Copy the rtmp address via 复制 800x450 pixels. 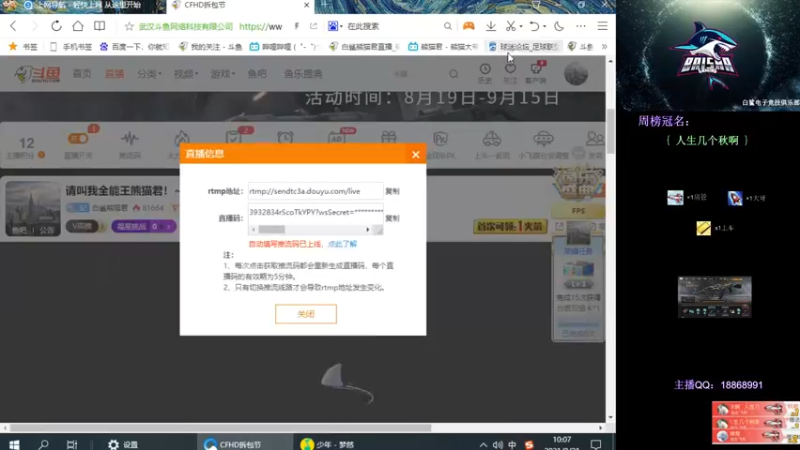pos(392,191)
